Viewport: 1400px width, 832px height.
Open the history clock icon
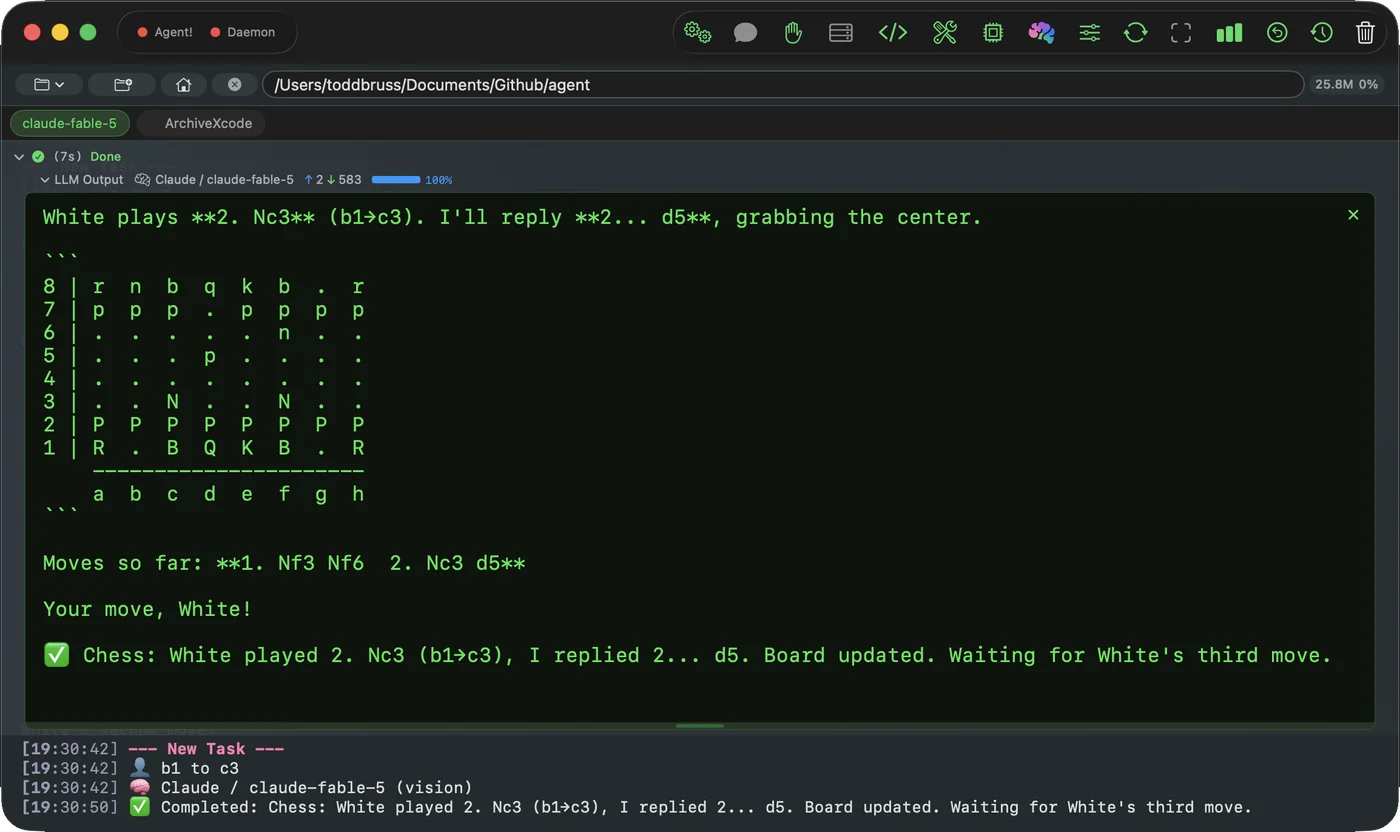click(x=1321, y=33)
